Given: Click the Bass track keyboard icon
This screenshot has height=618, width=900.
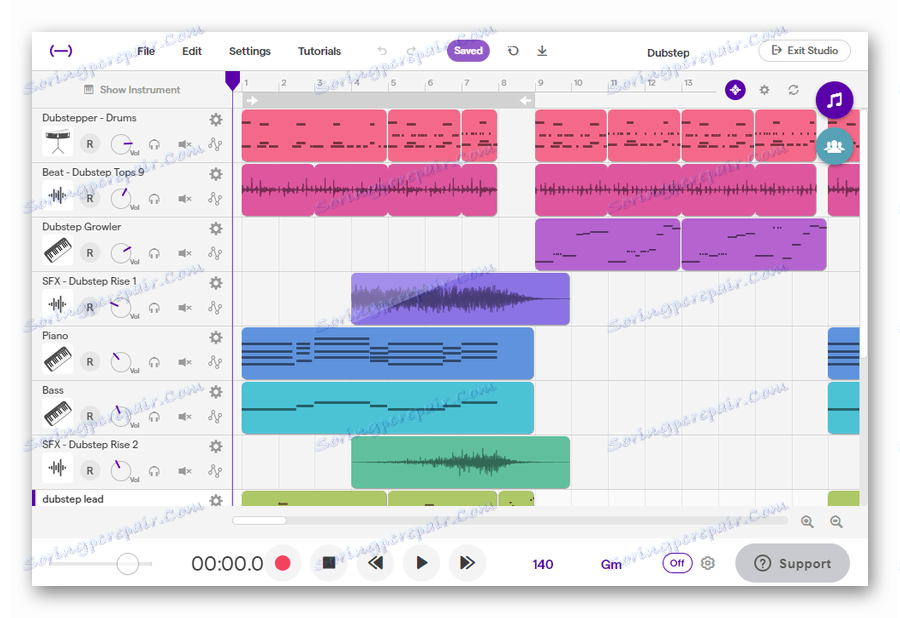Looking at the screenshot, I should [57, 414].
